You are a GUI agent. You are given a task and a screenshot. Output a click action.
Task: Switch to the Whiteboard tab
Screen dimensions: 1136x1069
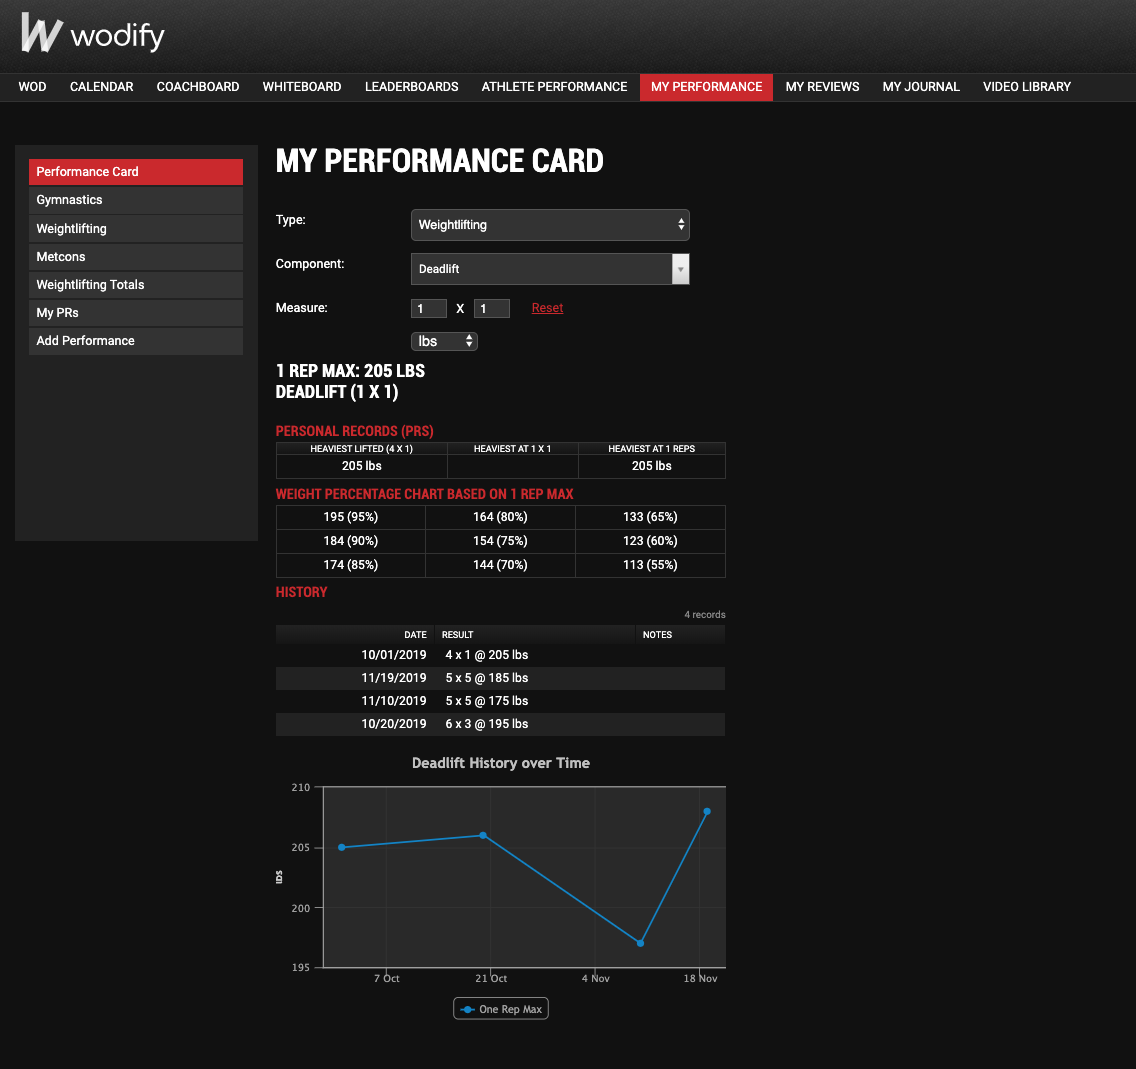(302, 87)
